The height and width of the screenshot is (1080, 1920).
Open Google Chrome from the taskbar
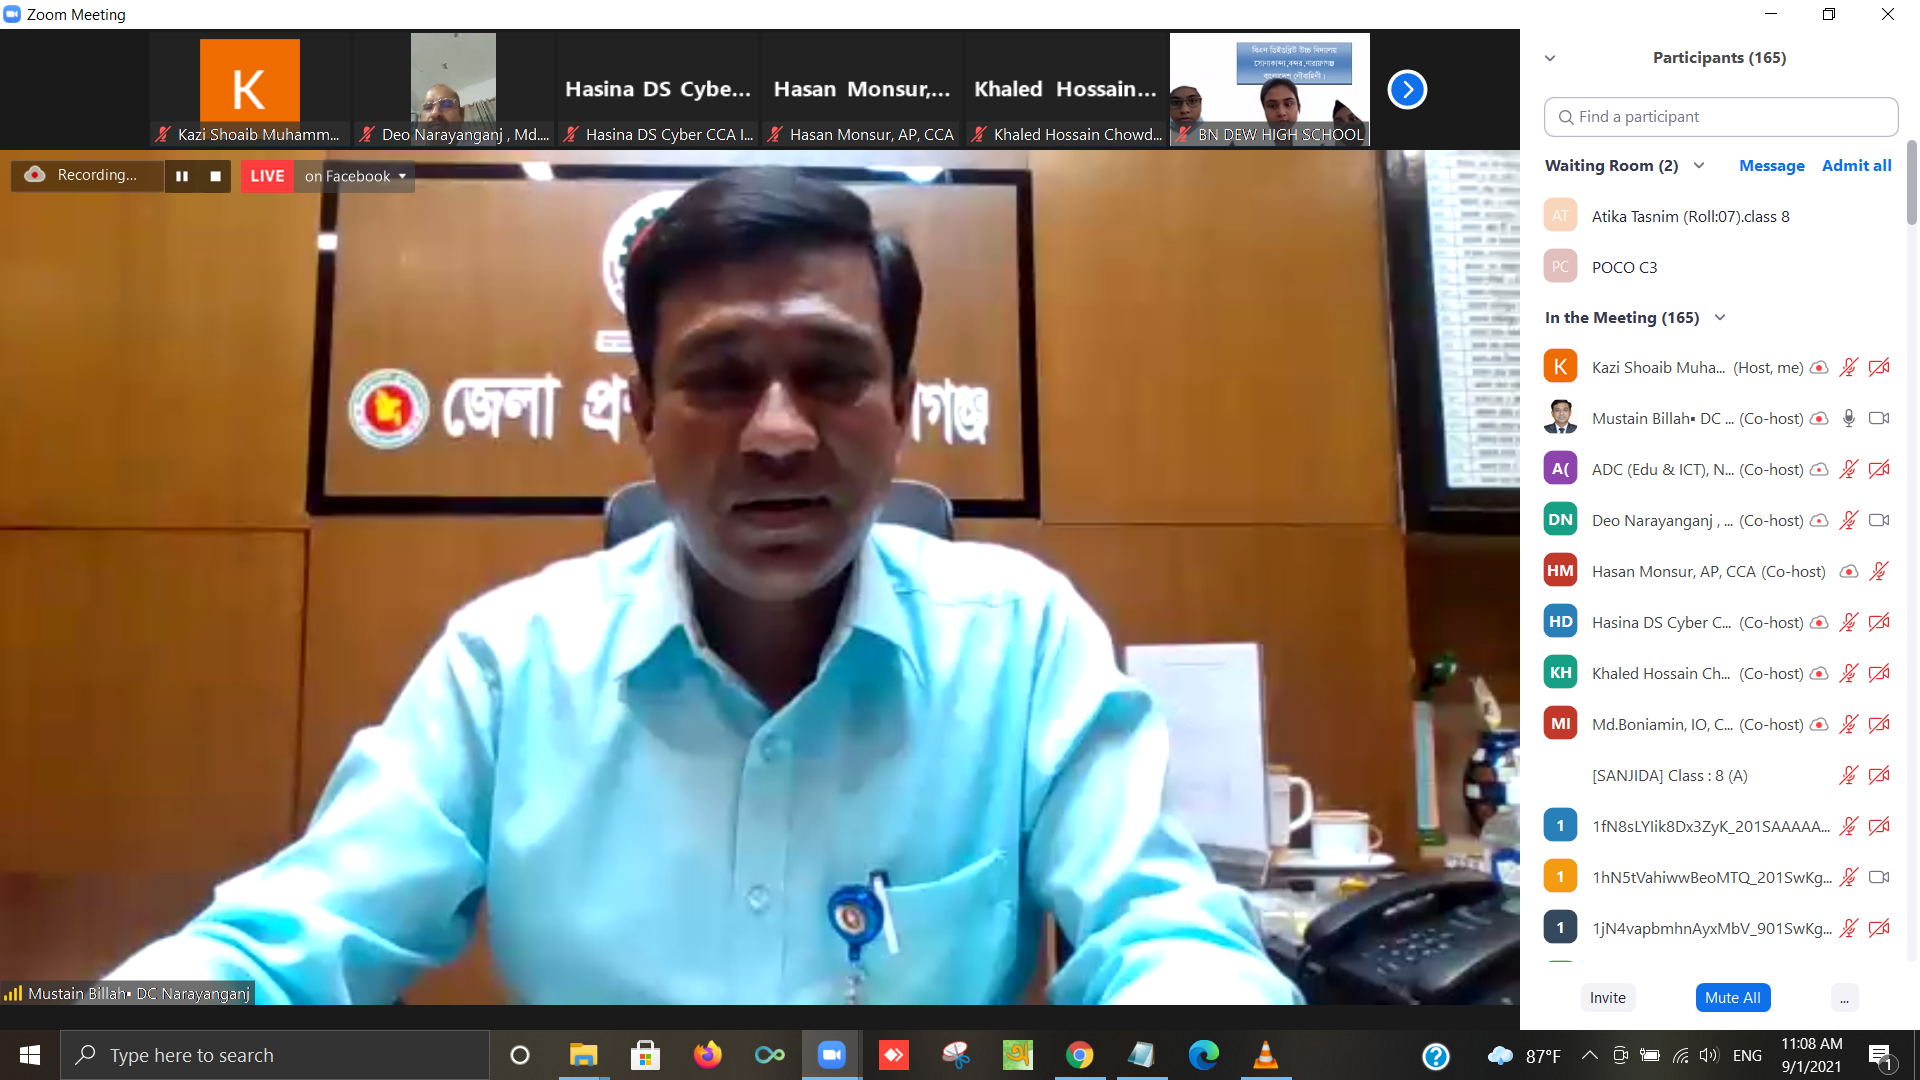1079,1055
